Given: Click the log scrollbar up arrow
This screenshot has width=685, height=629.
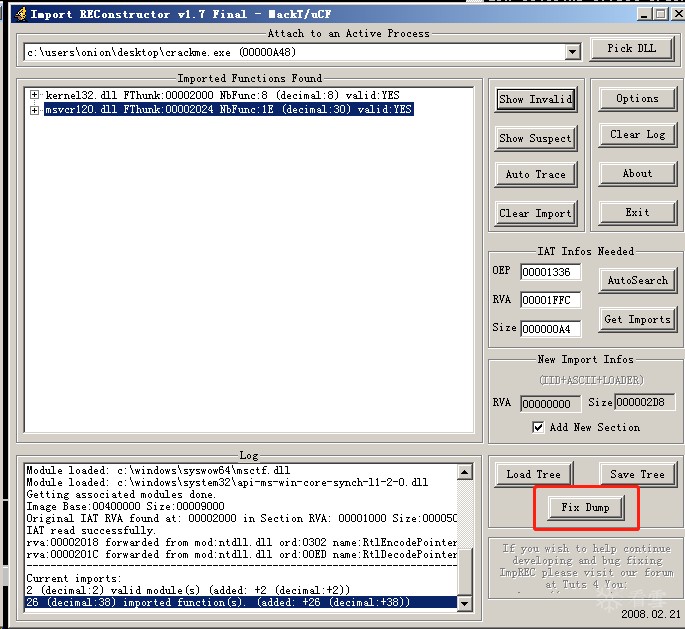Looking at the screenshot, I should pos(464,472).
